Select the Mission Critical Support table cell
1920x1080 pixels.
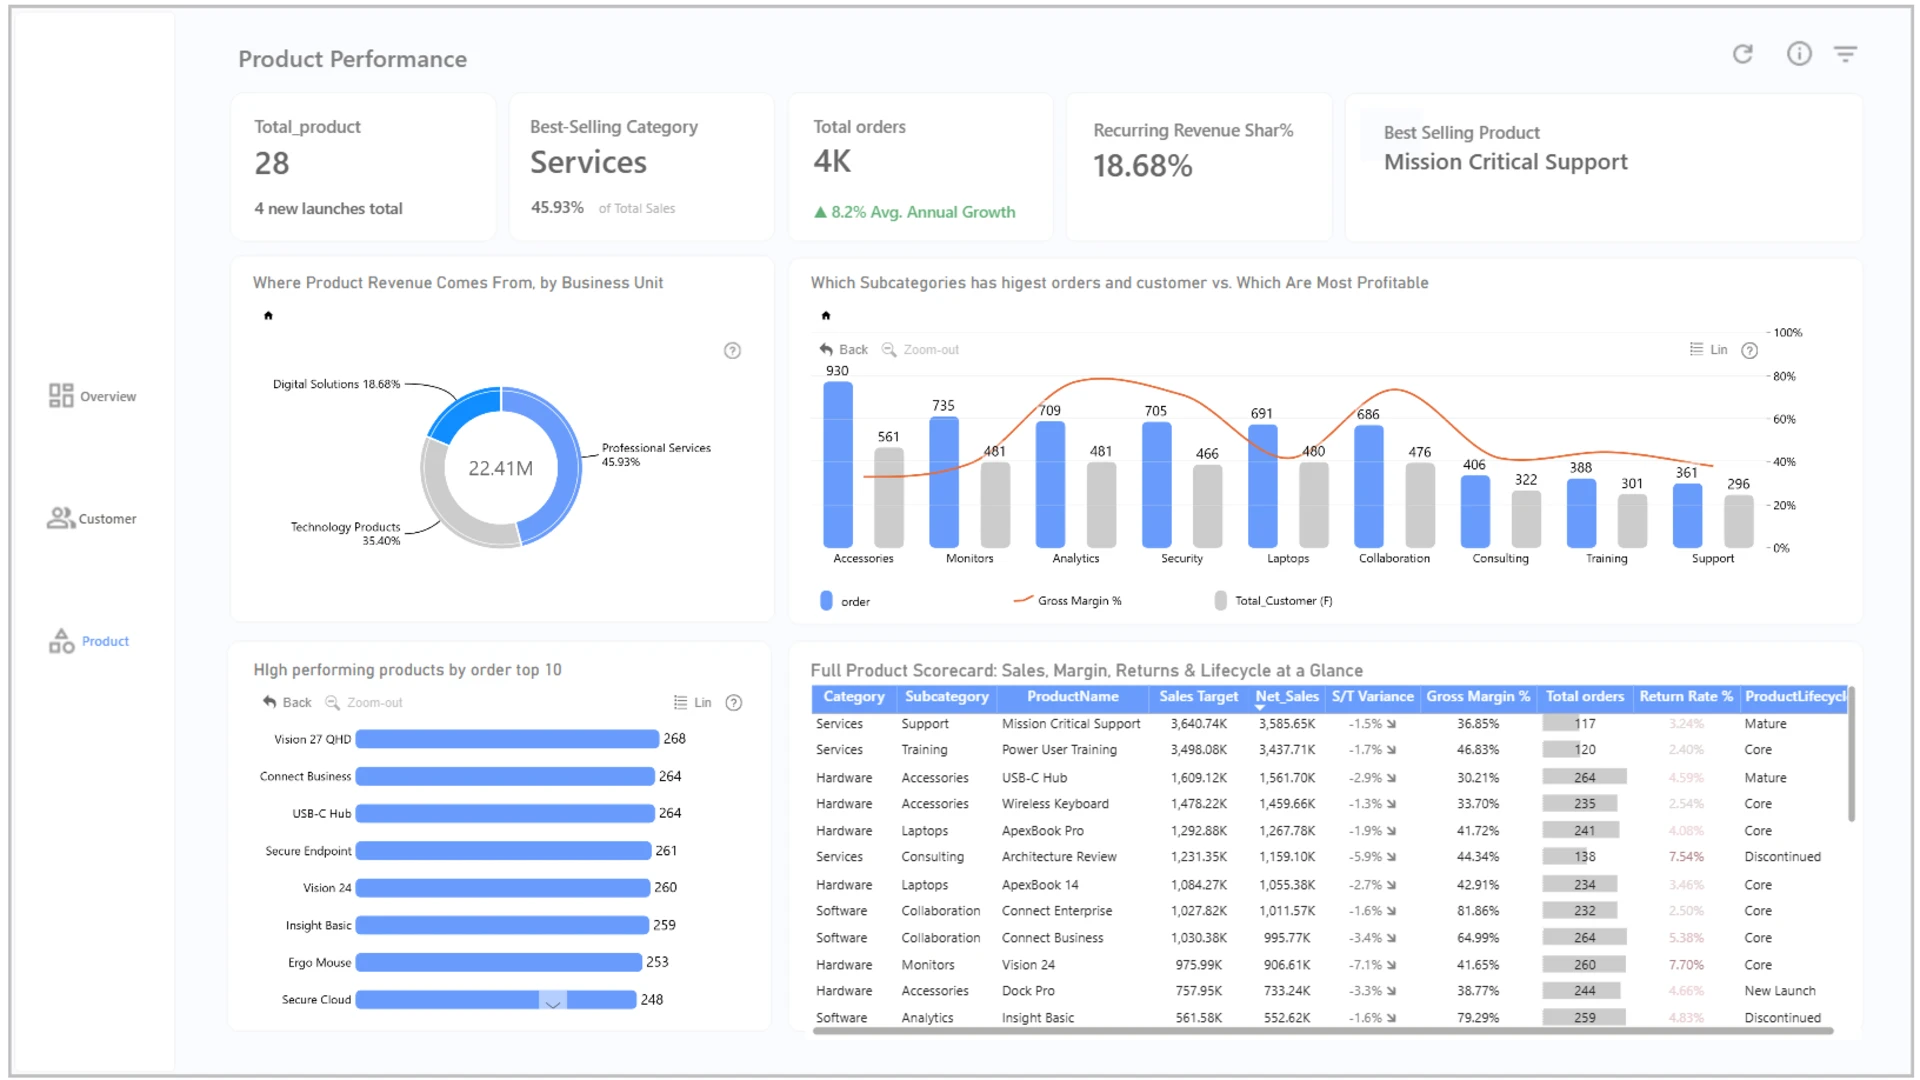(1071, 724)
